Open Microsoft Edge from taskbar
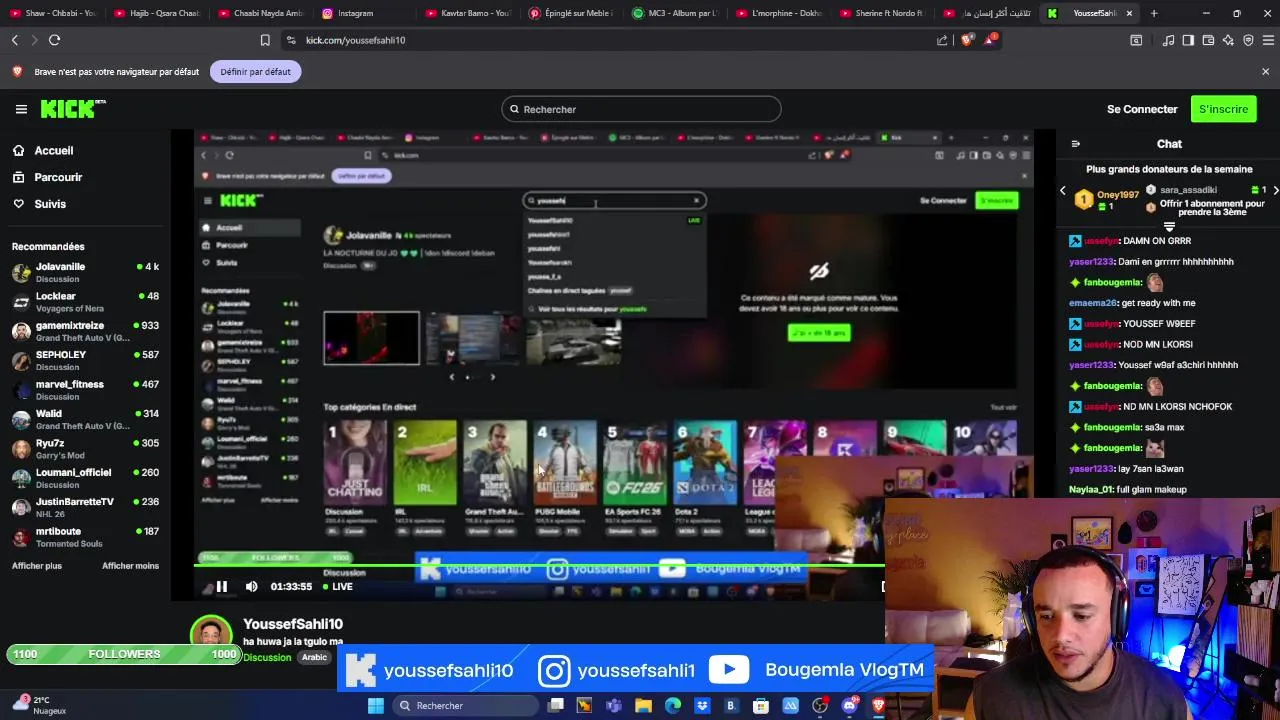The image size is (1280, 720). (673, 706)
